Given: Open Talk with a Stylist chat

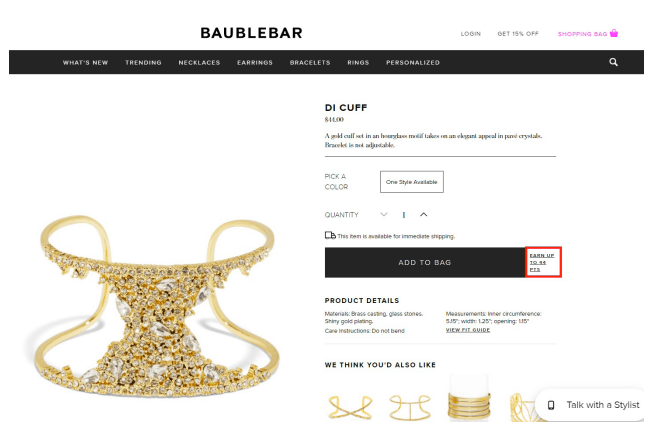Looking at the screenshot, I should click(591, 405).
